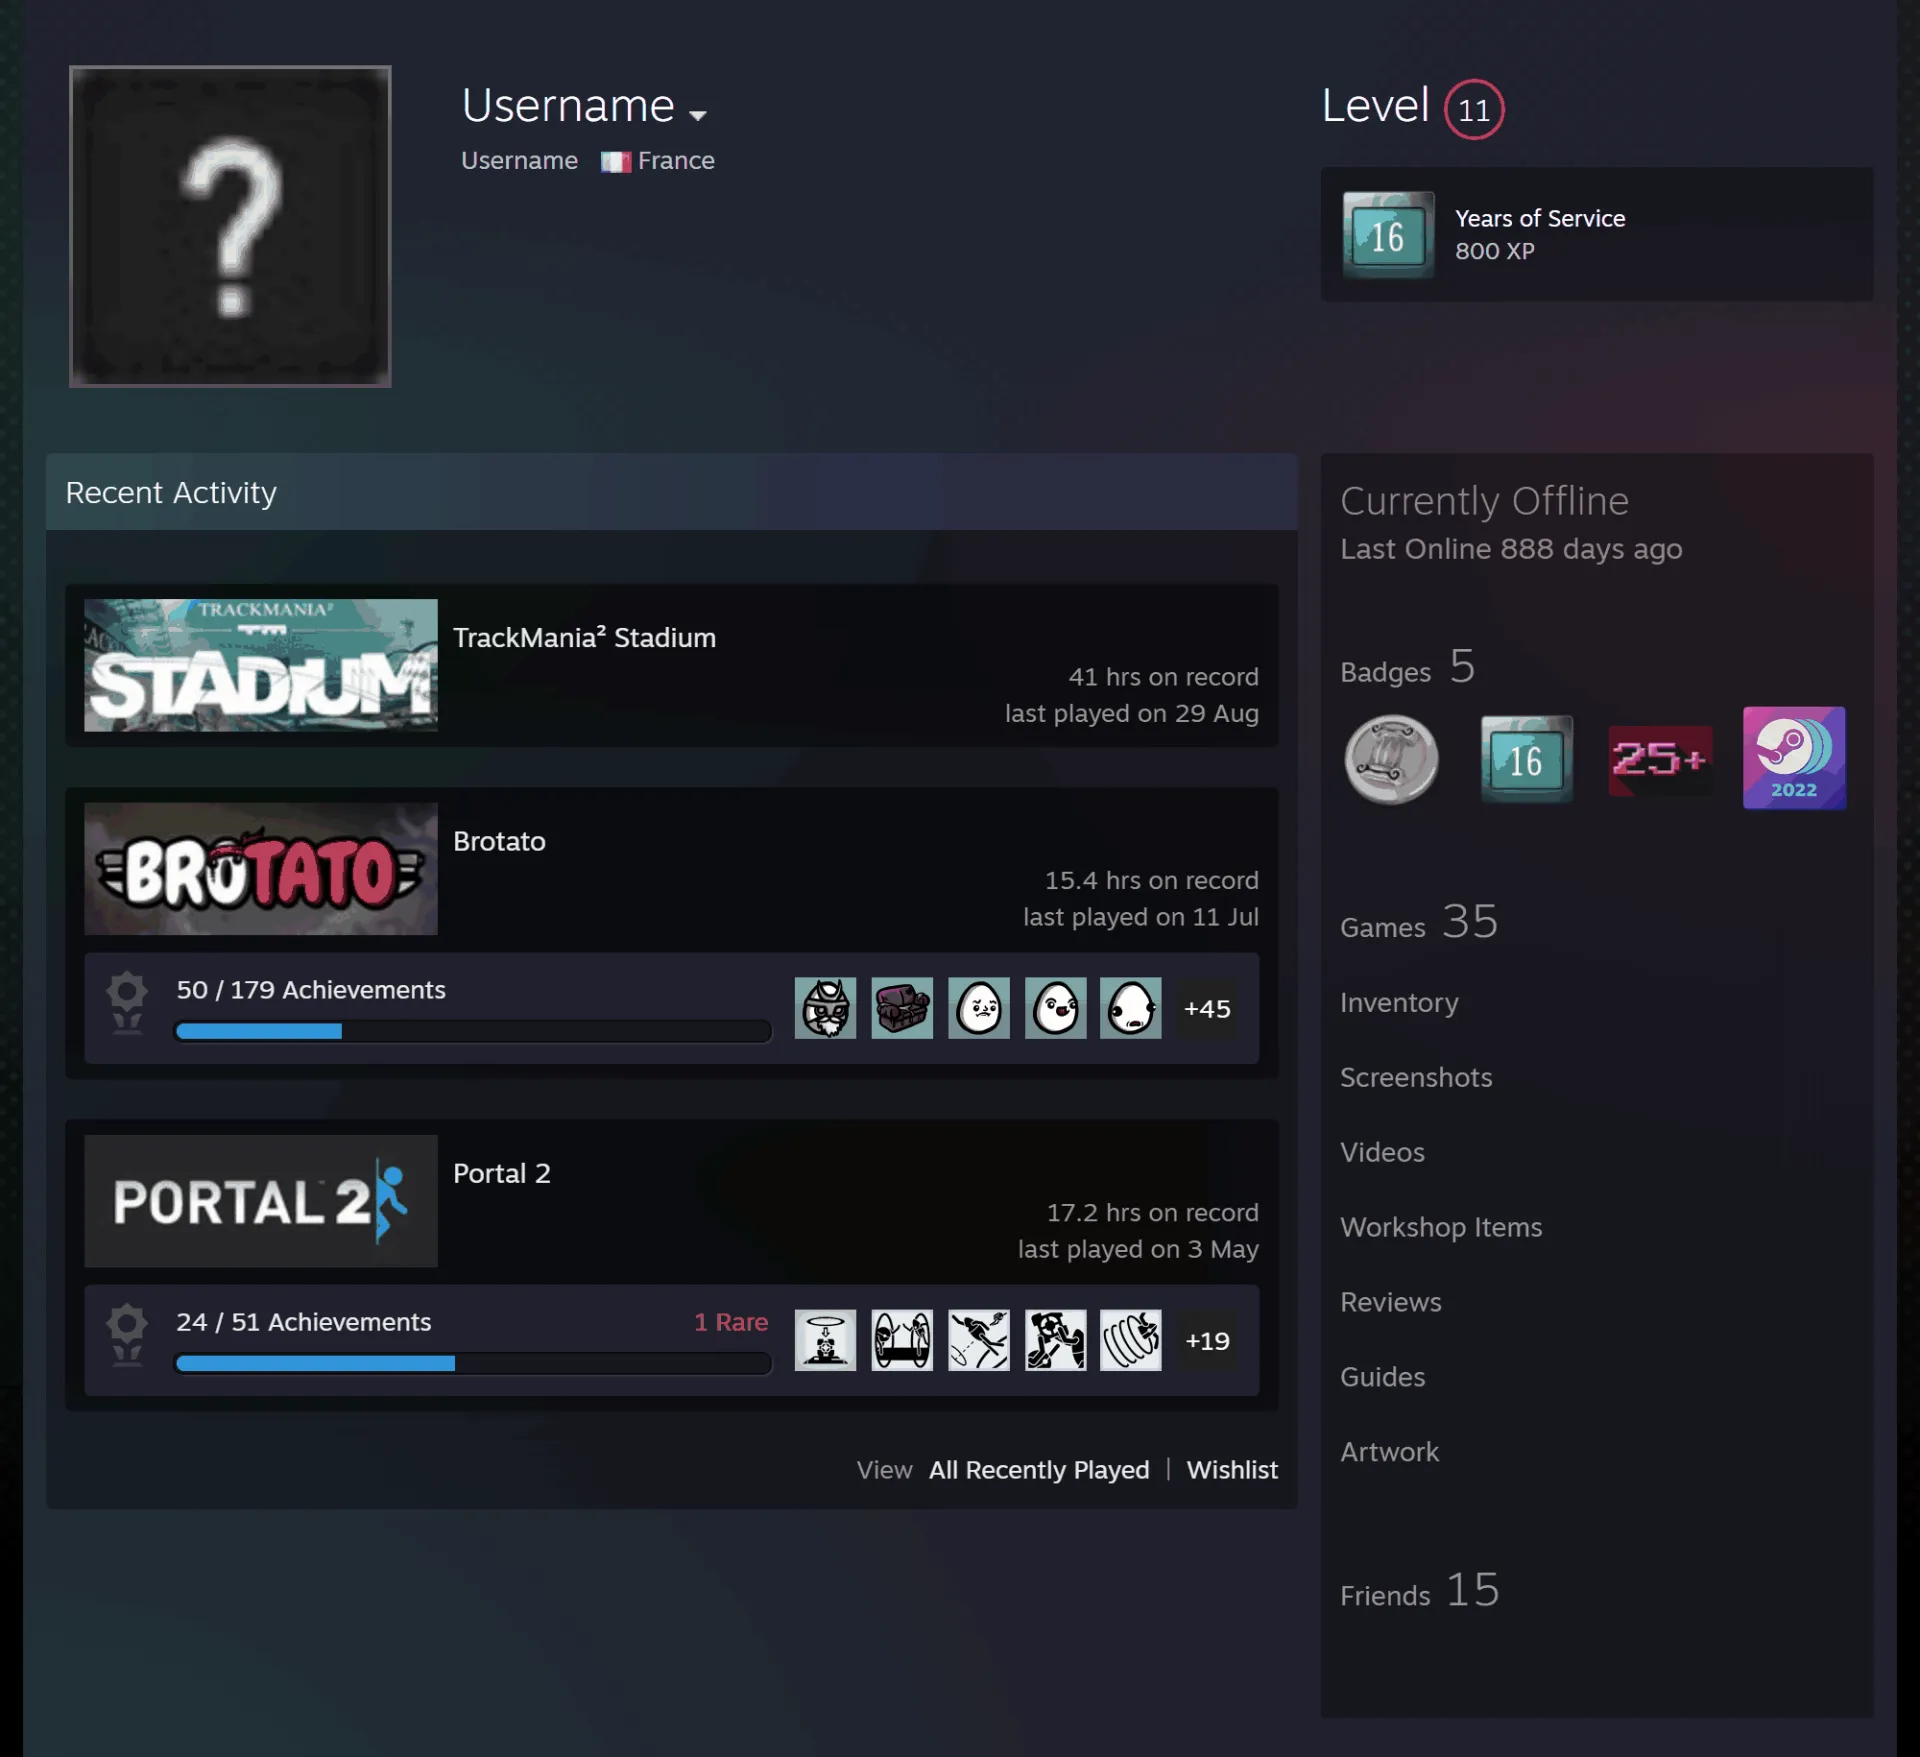Image resolution: width=1920 pixels, height=1757 pixels.
Task: Open the Inventory link
Action: point(1399,1002)
